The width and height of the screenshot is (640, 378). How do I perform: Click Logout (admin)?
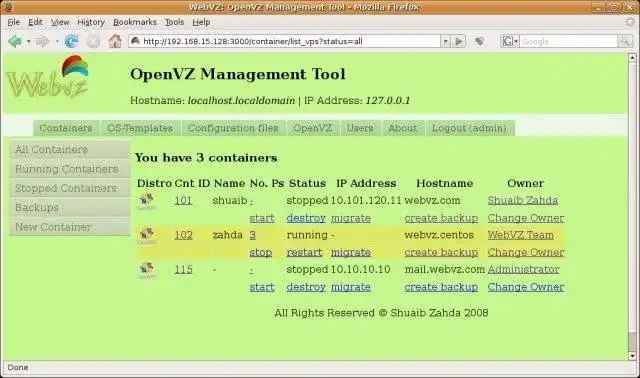coord(469,128)
